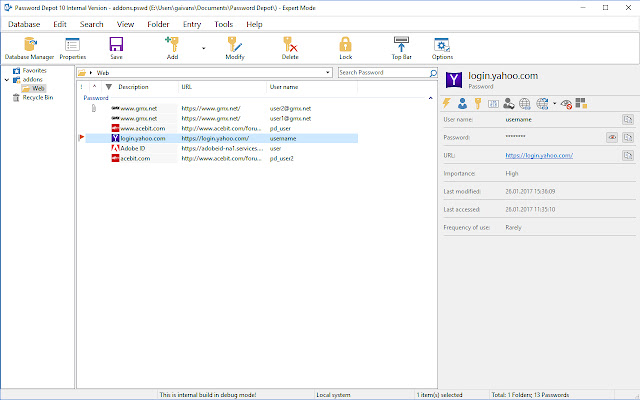Select the addons database node
The width and height of the screenshot is (640, 400).
[32, 80]
